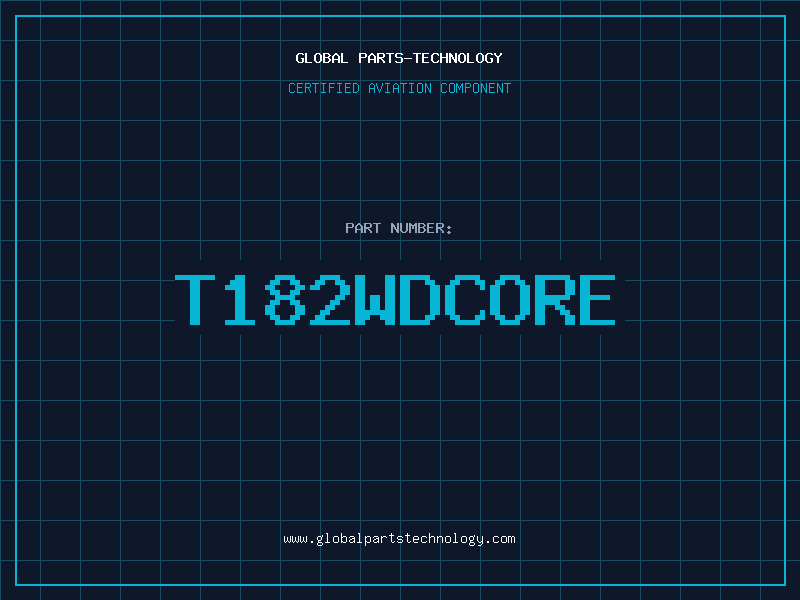
Task: Click the digit 1 in the part number
Action: (x=242, y=299)
